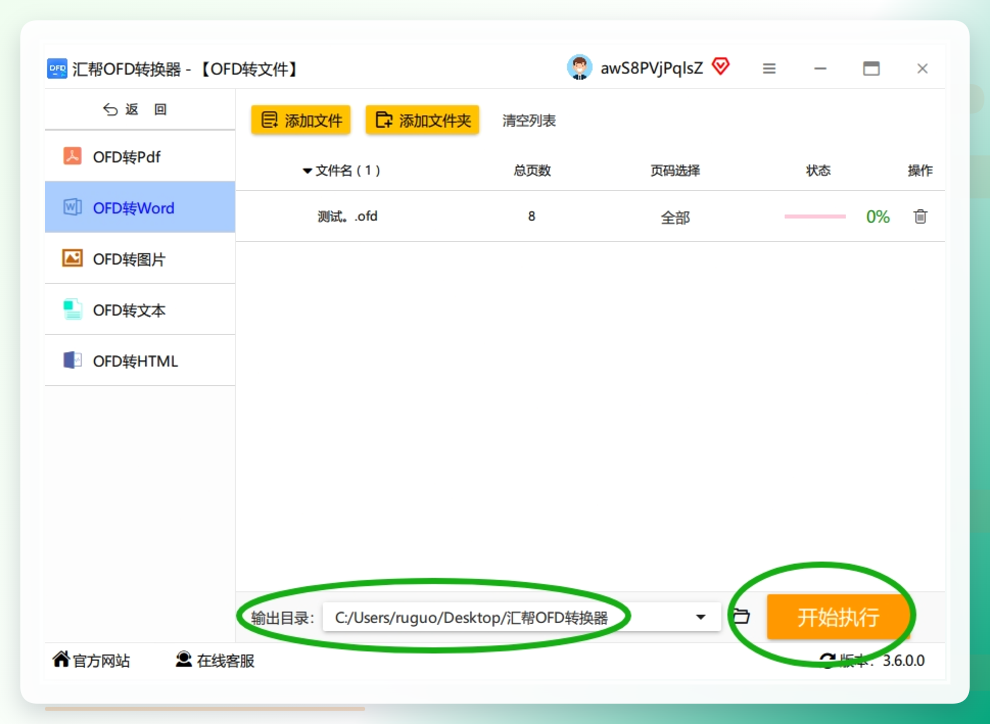Click the 状态 column header
Screen dimensions: 990x724
pyautogui.click(x=818, y=170)
